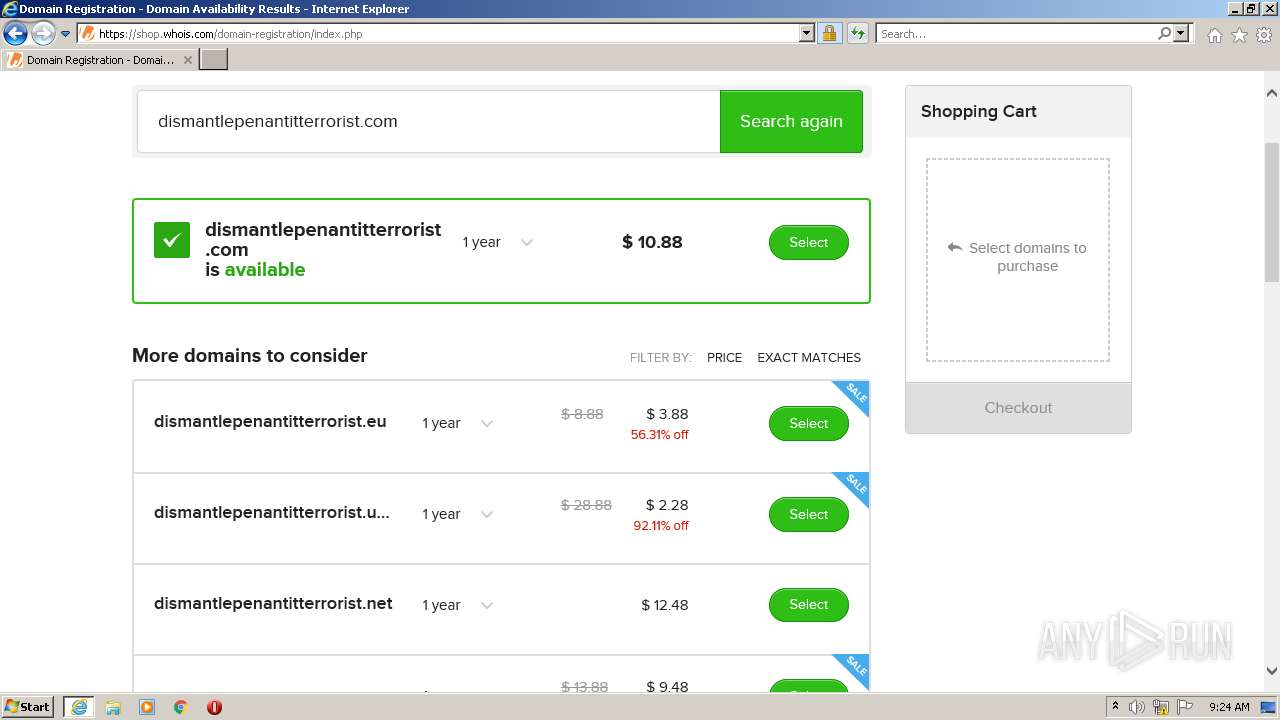Screen dimensions: 1280x720
Task: Click the SALE ribbon on .eu row
Action: pos(854,395)
